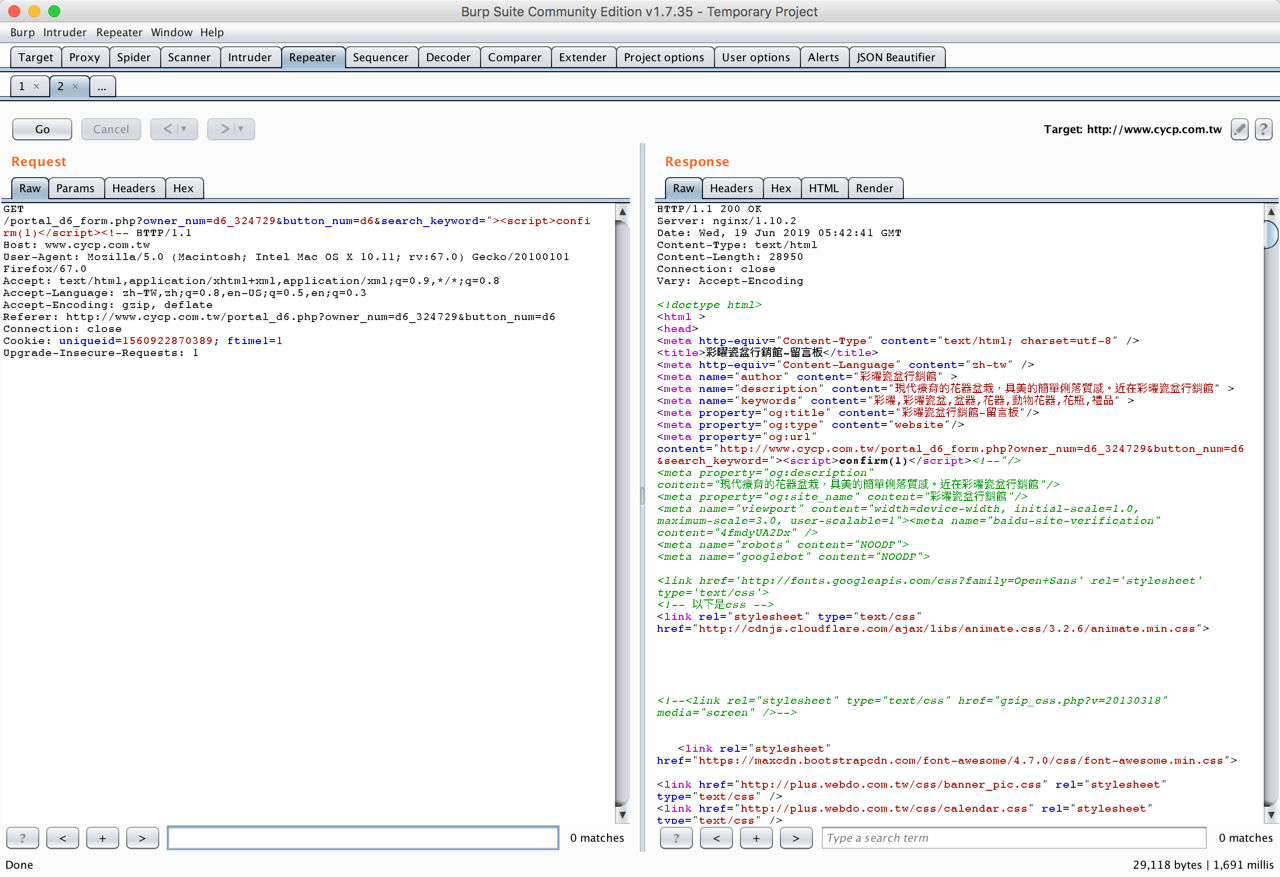Viewport: 1280px width, 877px height.
Task: Jump to previous match in Response search
Action: tap(716, 838)
